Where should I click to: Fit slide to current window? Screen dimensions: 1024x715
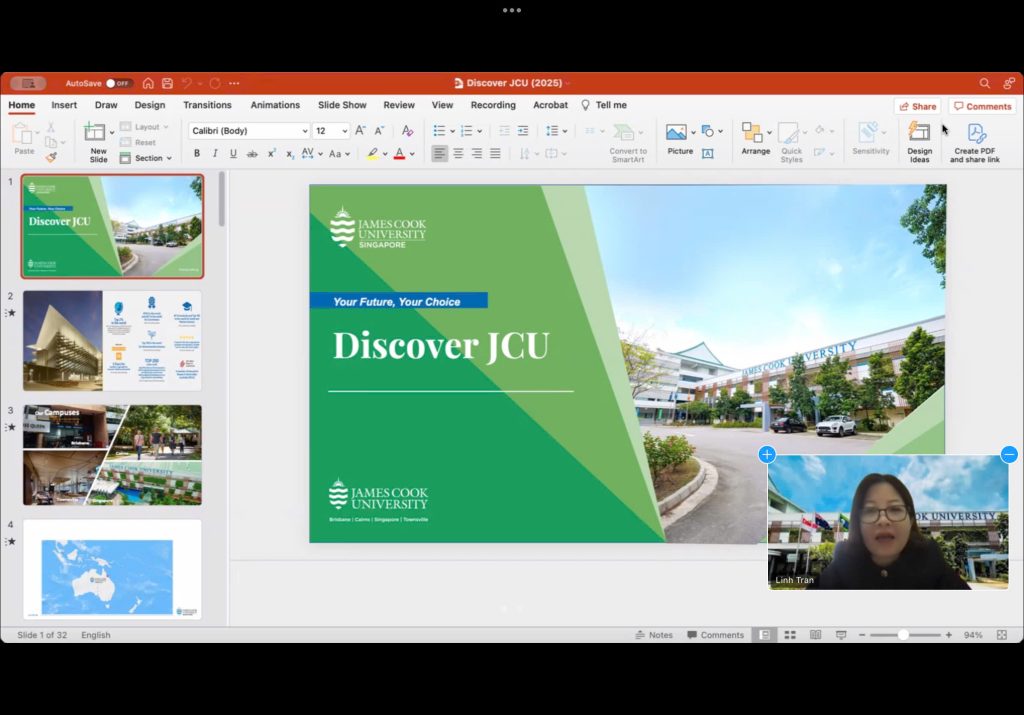[x=1002, y=635]
